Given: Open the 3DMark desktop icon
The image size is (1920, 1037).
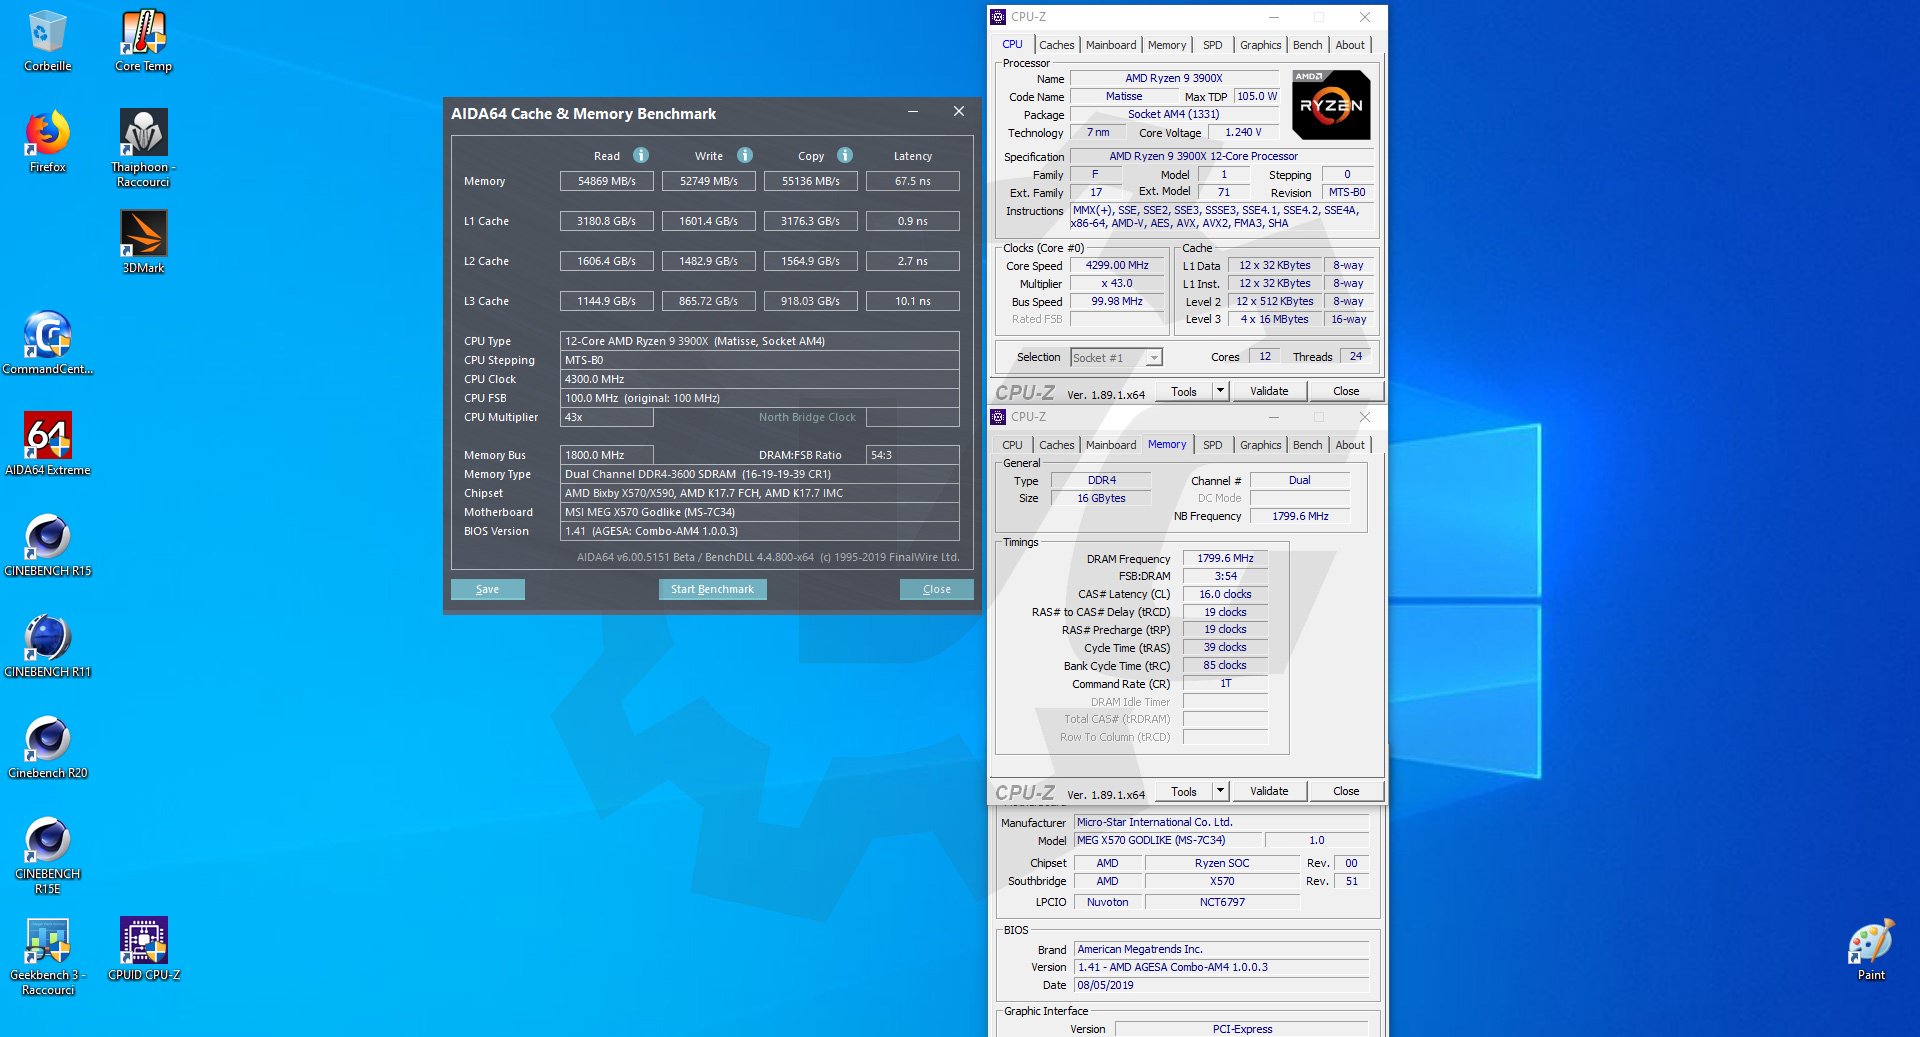Looking at the screenshot, I should click(x=143, y=235).
